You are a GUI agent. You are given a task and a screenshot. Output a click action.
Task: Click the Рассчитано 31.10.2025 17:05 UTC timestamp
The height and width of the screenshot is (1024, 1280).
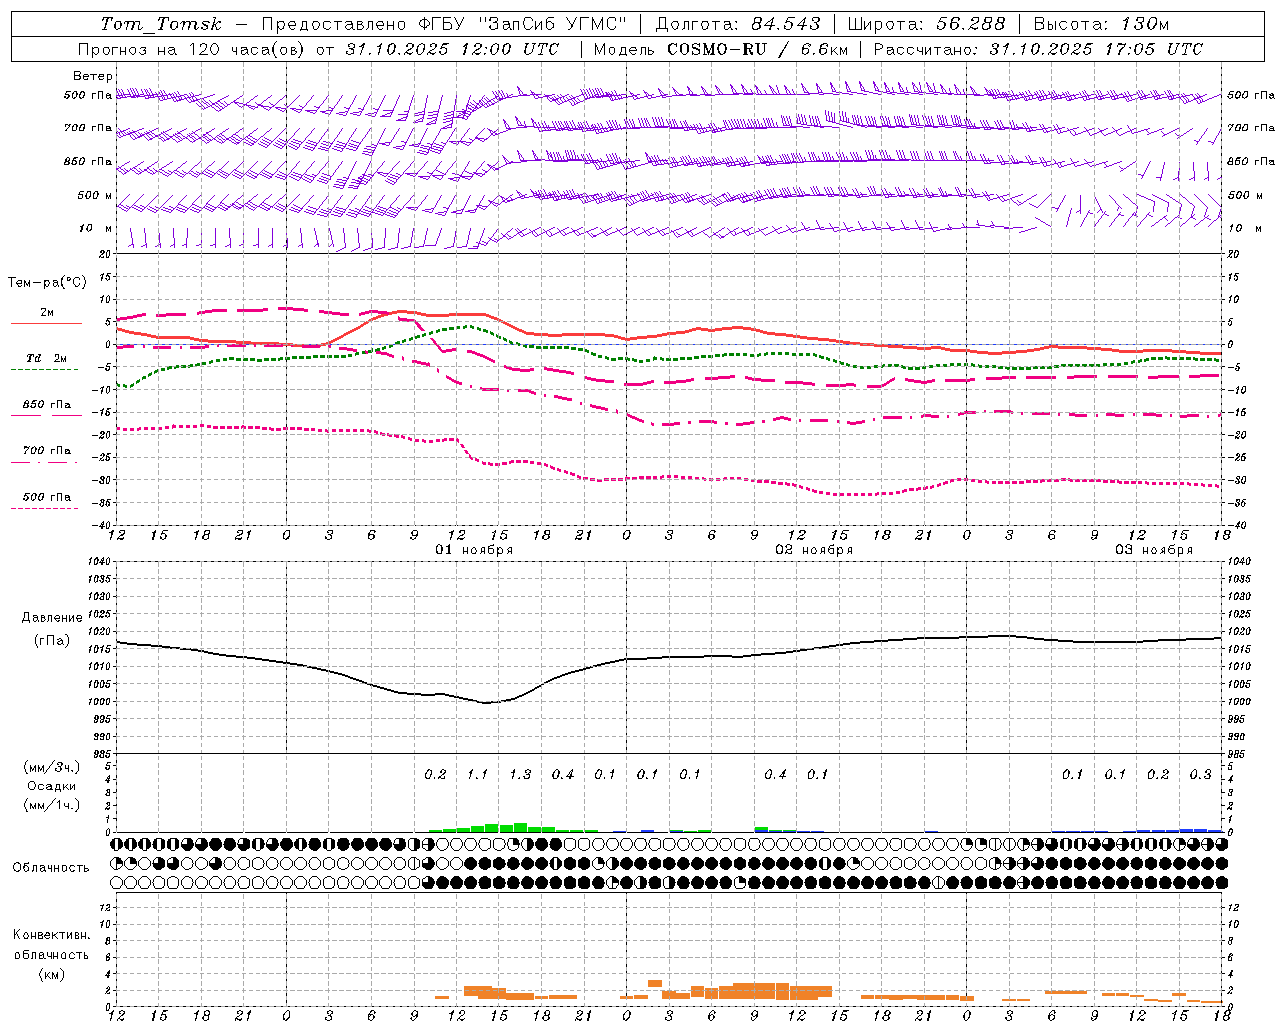pyautogui.click(x=1038, y=49)
